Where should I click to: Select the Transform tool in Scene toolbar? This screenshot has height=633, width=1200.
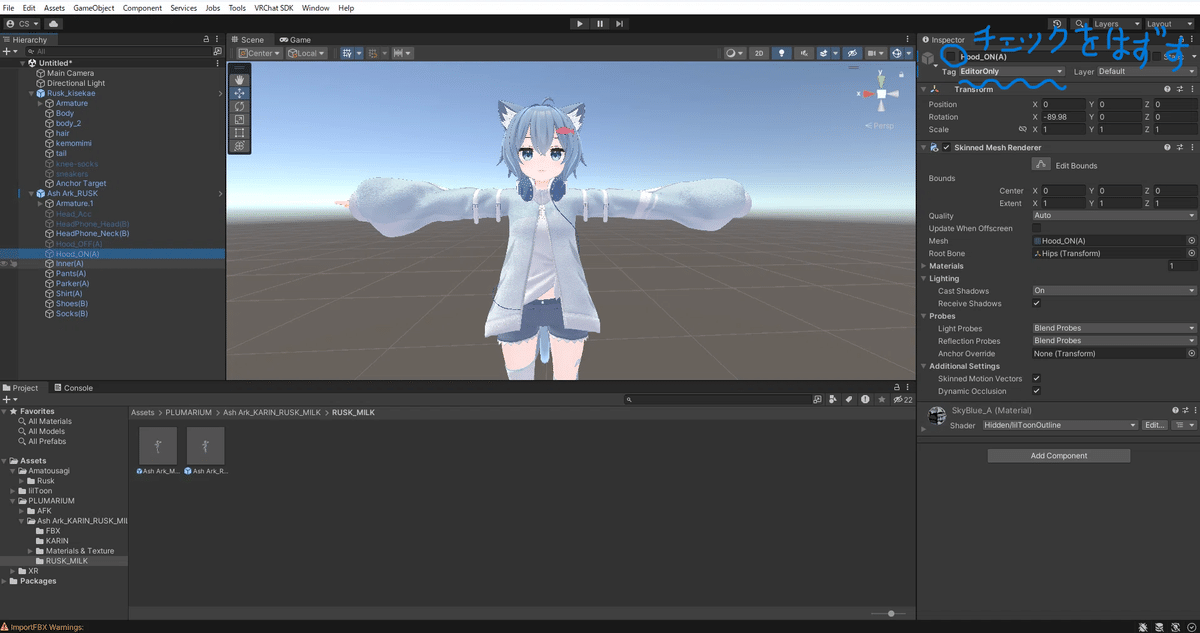(x=239, y=145)
